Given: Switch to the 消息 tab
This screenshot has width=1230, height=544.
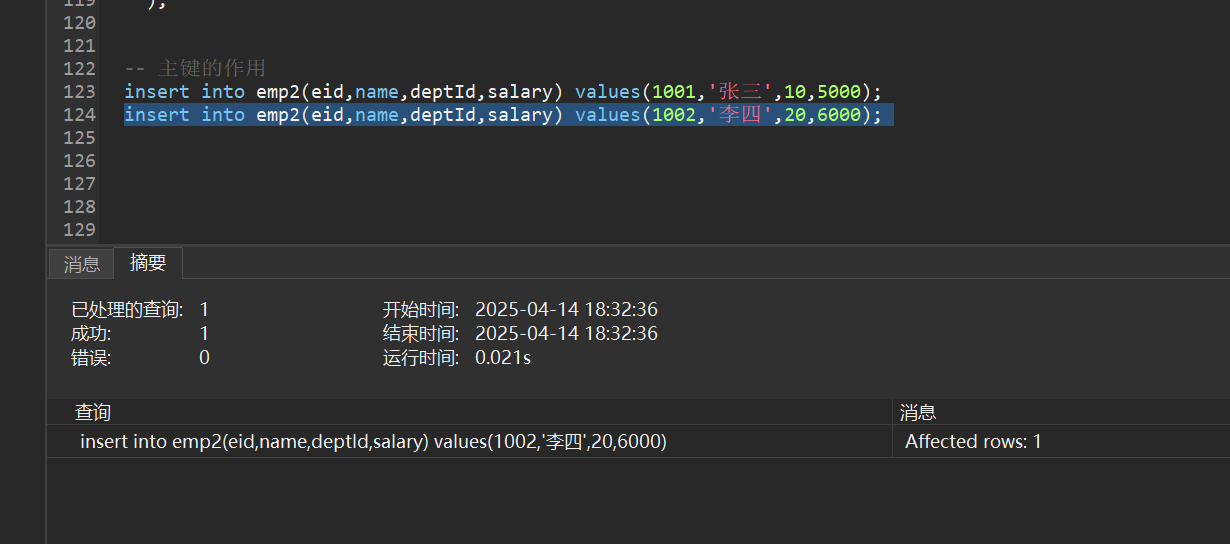Looking at the screenshot, I should pyautogui.click(x=82, y=264).
